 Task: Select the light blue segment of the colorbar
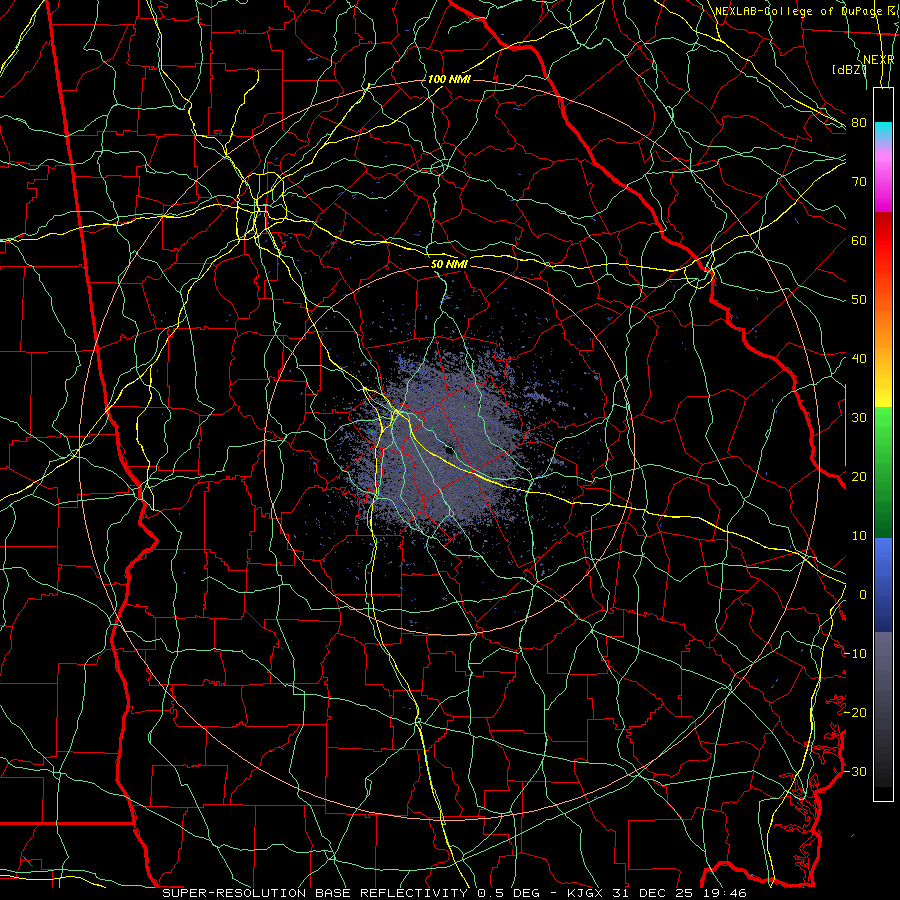[883, 557]
